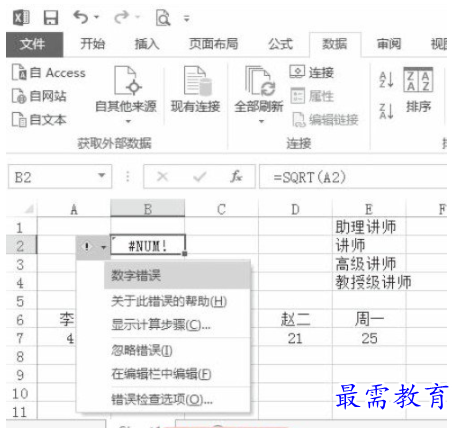Open the 审阅 ribbon tab

pyautogui.click(x=389, y=44)
